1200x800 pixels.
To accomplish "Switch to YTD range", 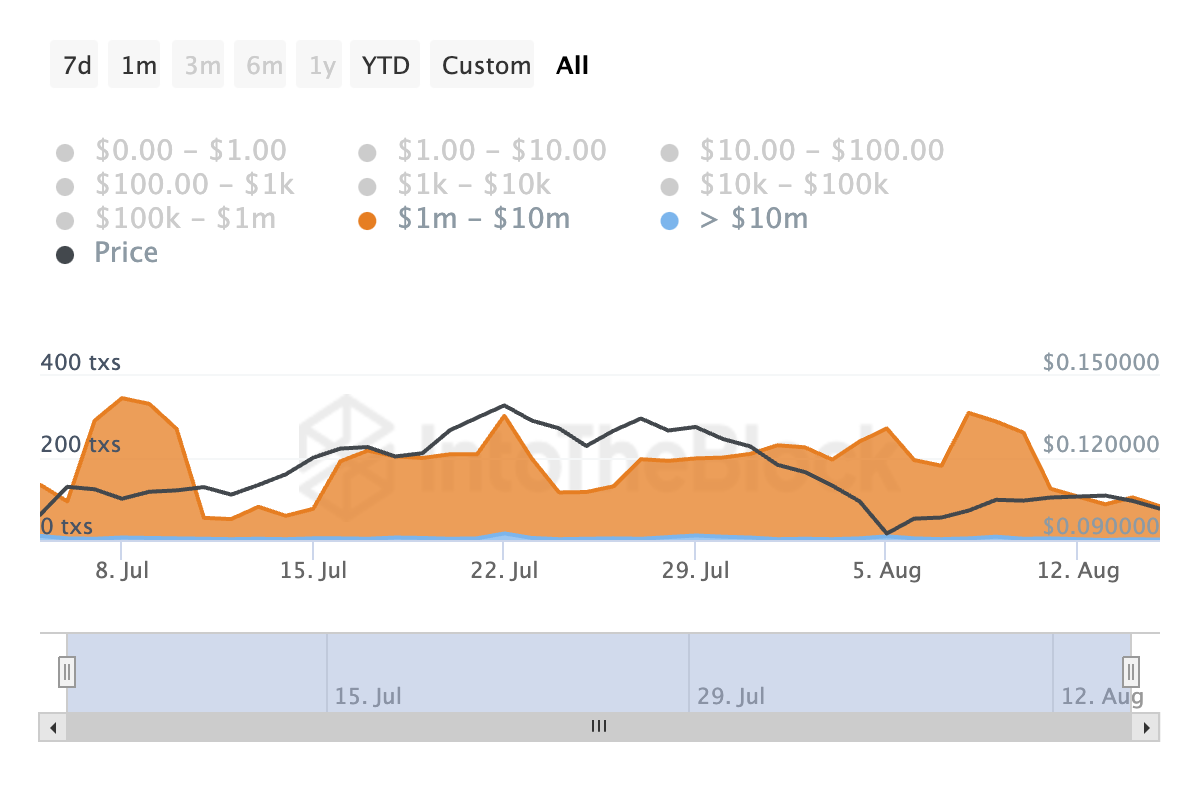I will point(385,66).
